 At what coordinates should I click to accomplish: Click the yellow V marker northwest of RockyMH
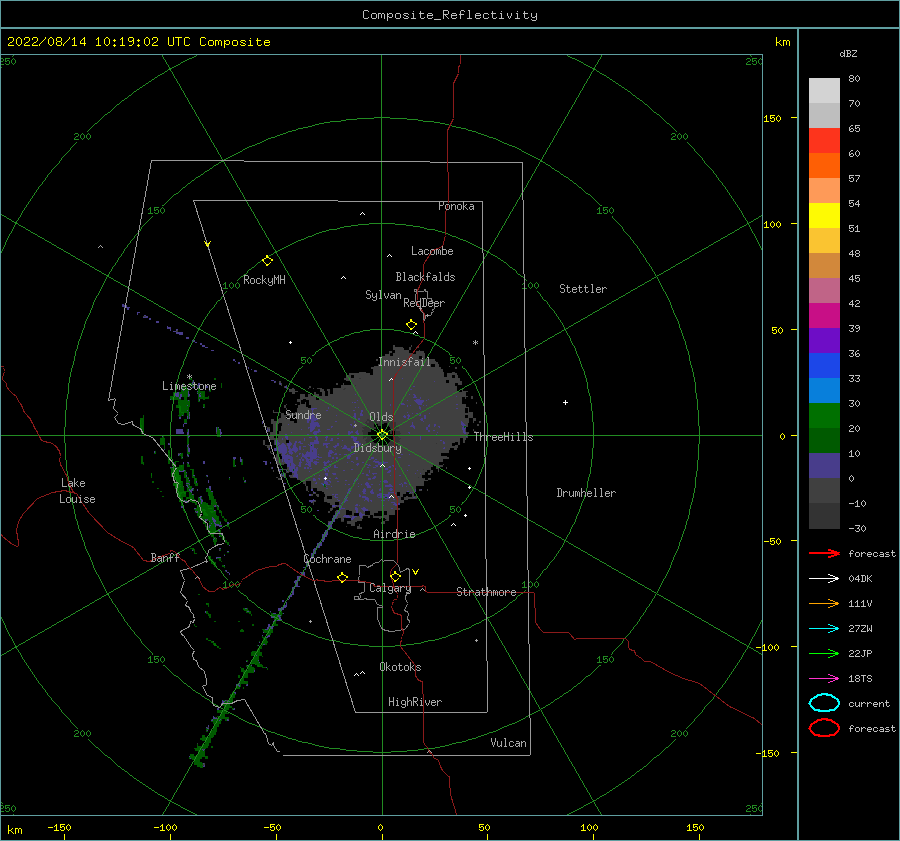coord(208,244)
